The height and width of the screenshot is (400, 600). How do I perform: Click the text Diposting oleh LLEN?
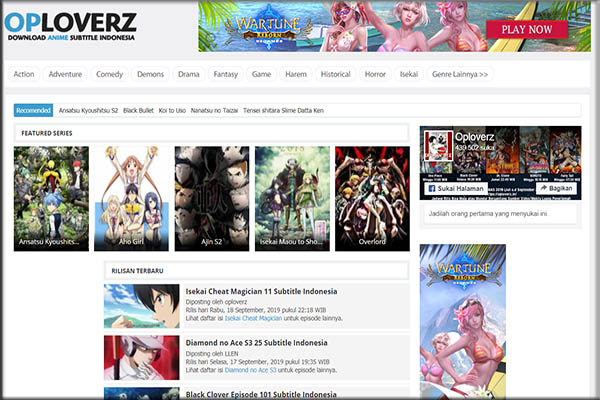(x=212, y=354)
